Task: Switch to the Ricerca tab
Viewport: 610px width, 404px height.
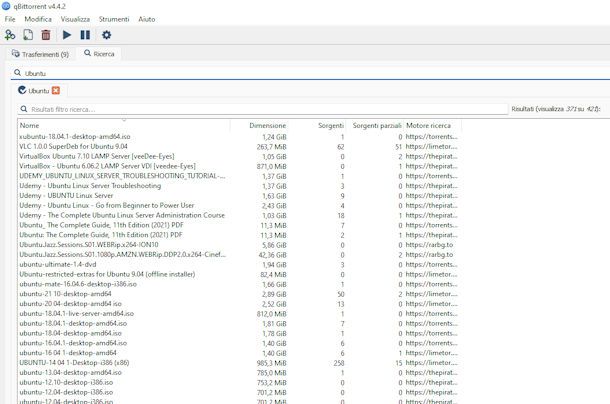Action: click(99, 54)
